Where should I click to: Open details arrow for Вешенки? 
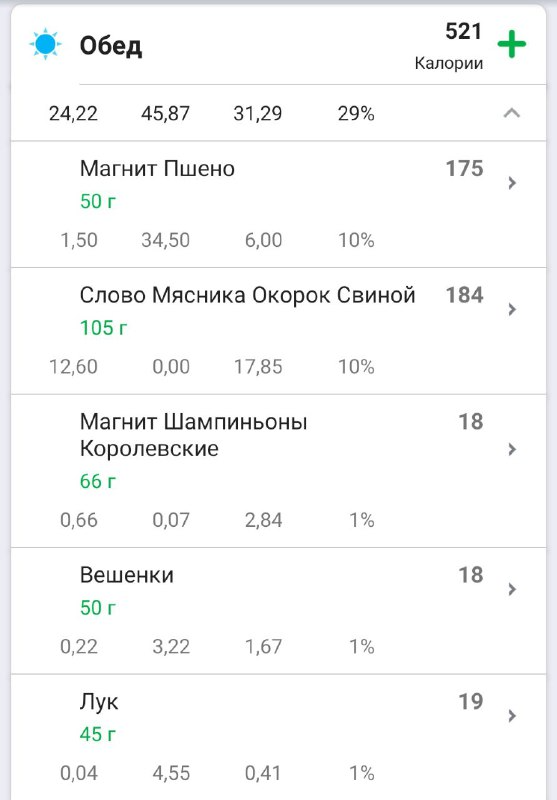point(512,589)
